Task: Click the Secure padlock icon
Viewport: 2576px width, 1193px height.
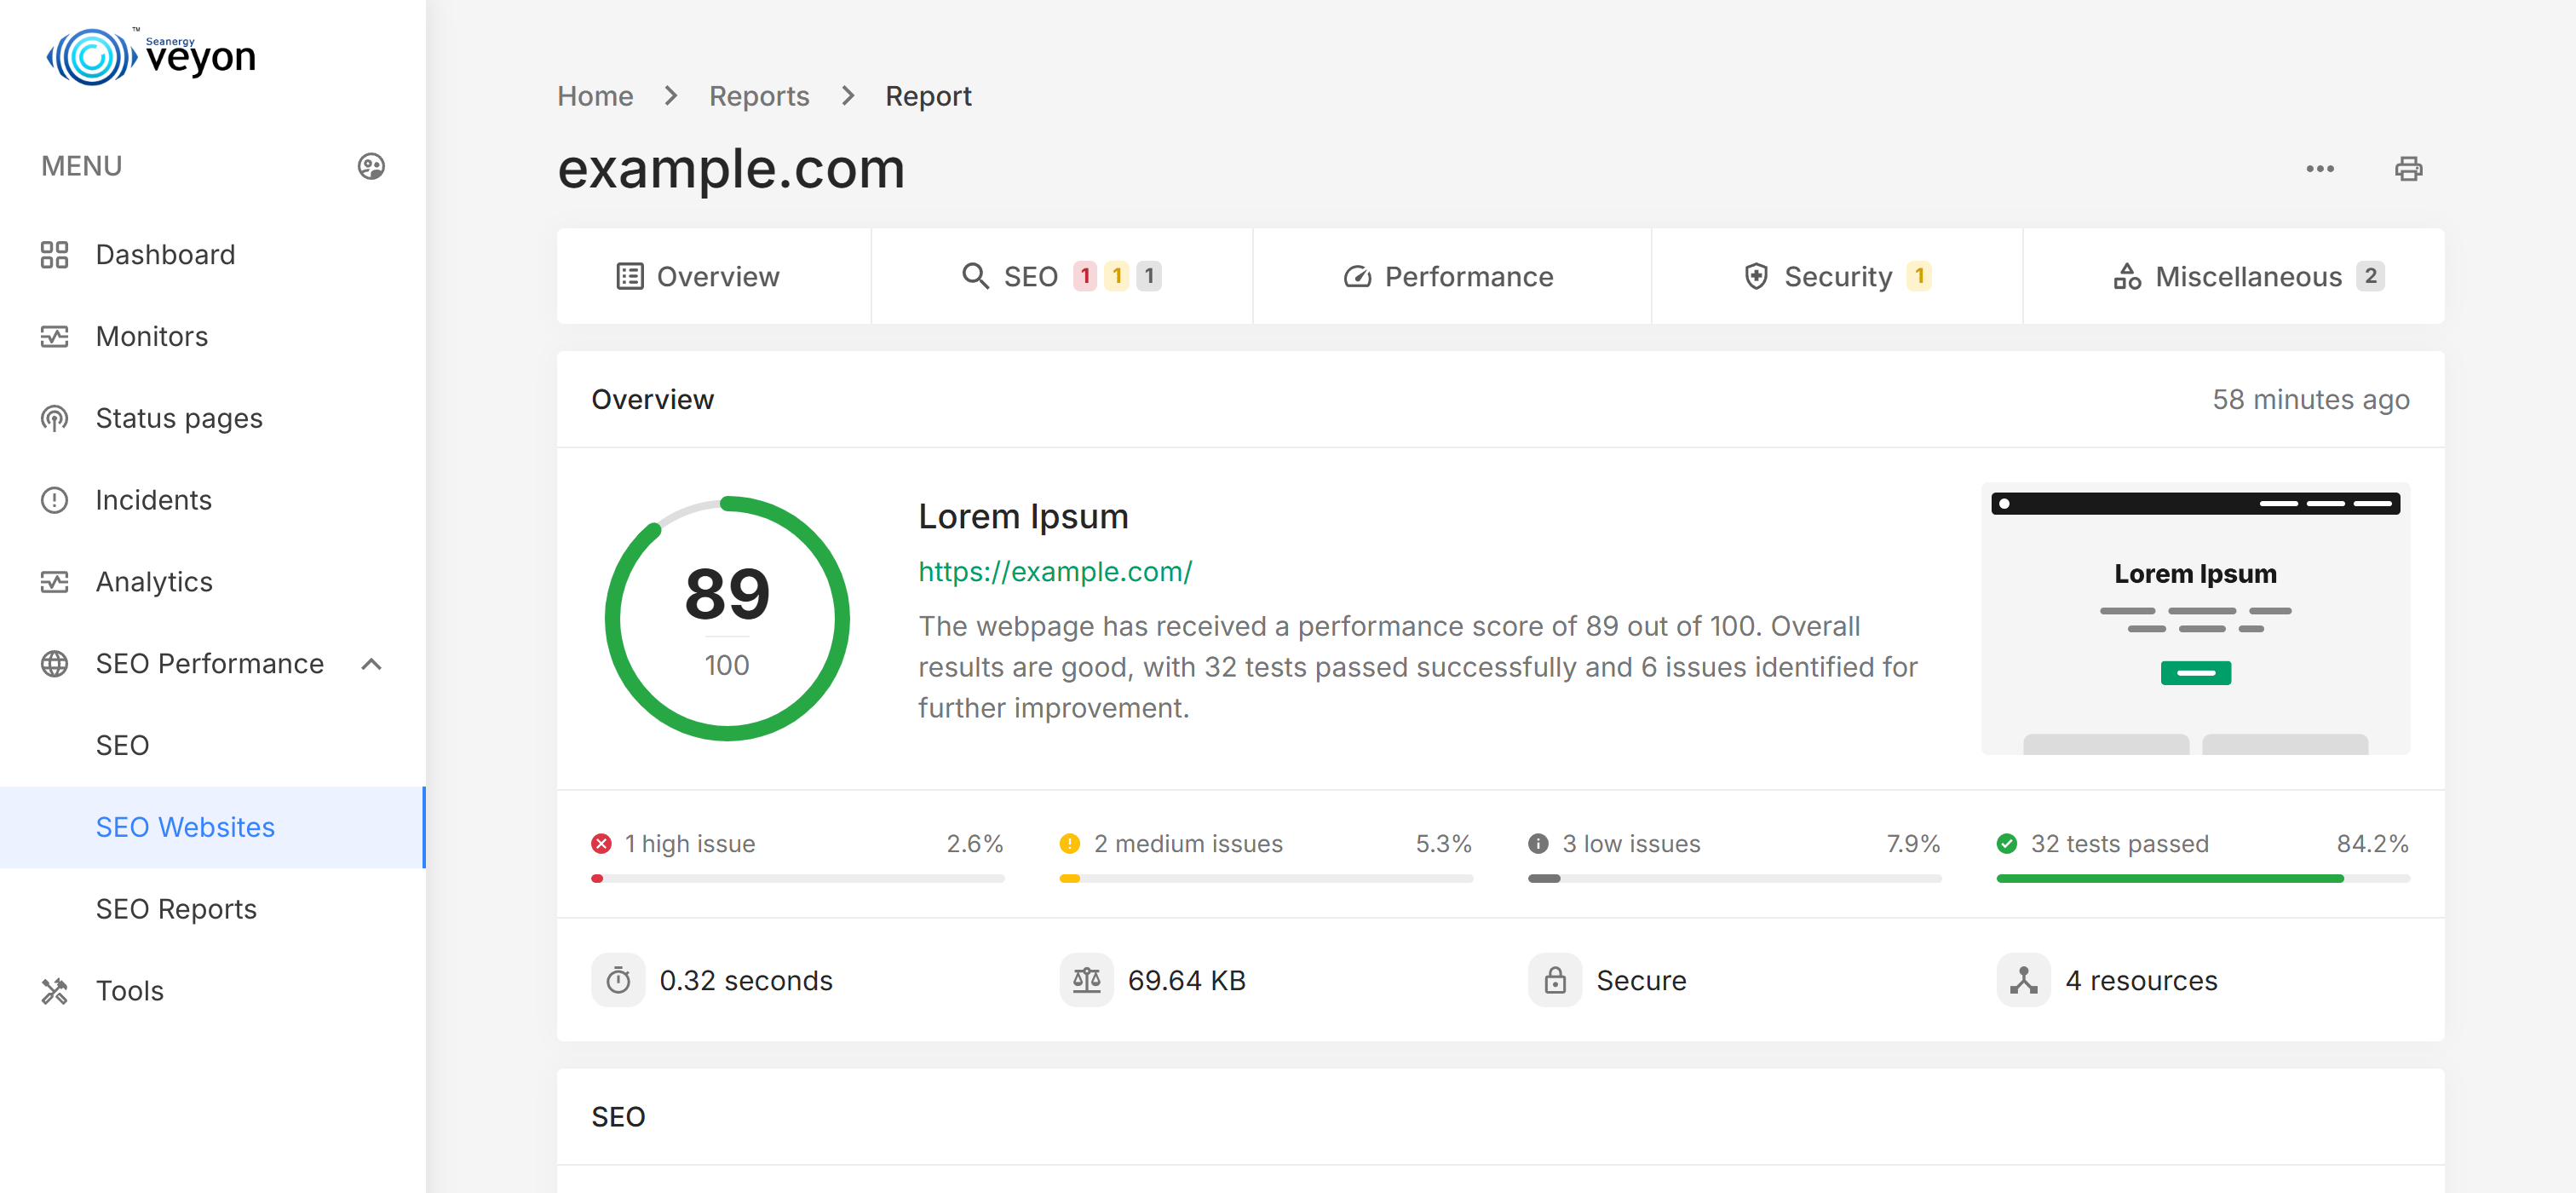Action: pyautogui.click(x=1555, y=980)
